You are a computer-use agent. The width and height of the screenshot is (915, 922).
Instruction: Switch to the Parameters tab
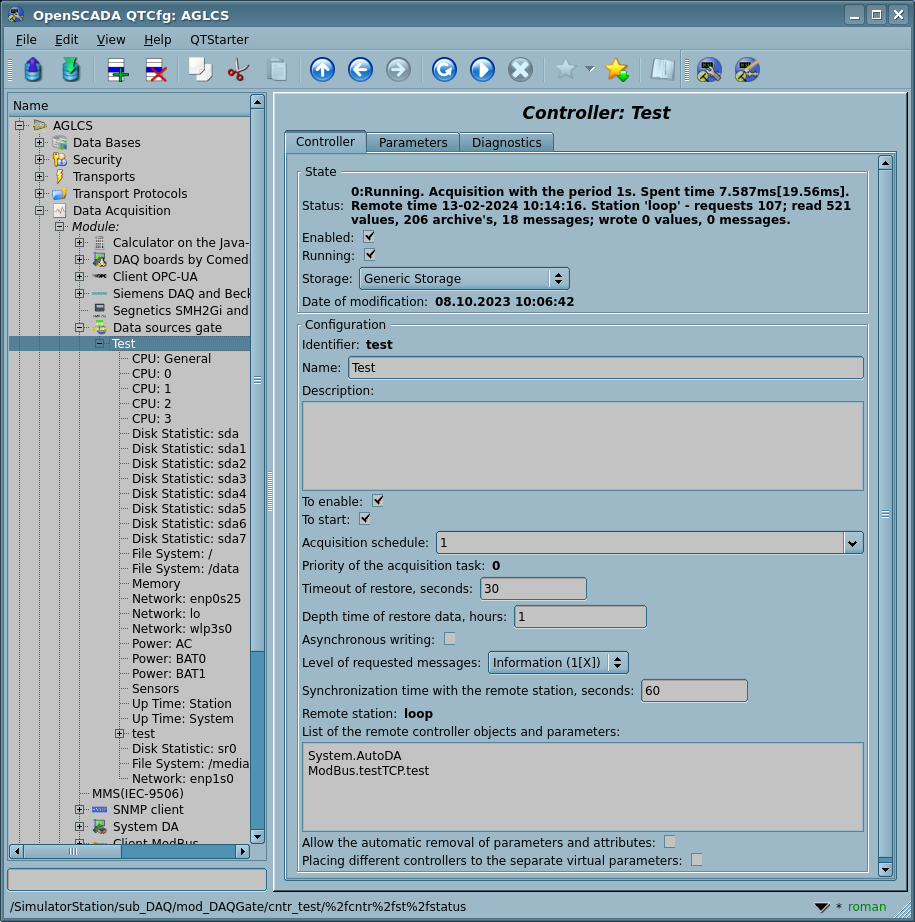(413, 142)
